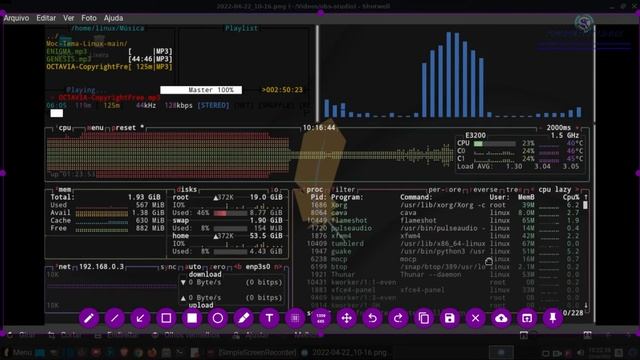Click the proc list scrollbar handle
Viewport: 640px width, 360px height.
pyautogui.click(x=585, y=205)
